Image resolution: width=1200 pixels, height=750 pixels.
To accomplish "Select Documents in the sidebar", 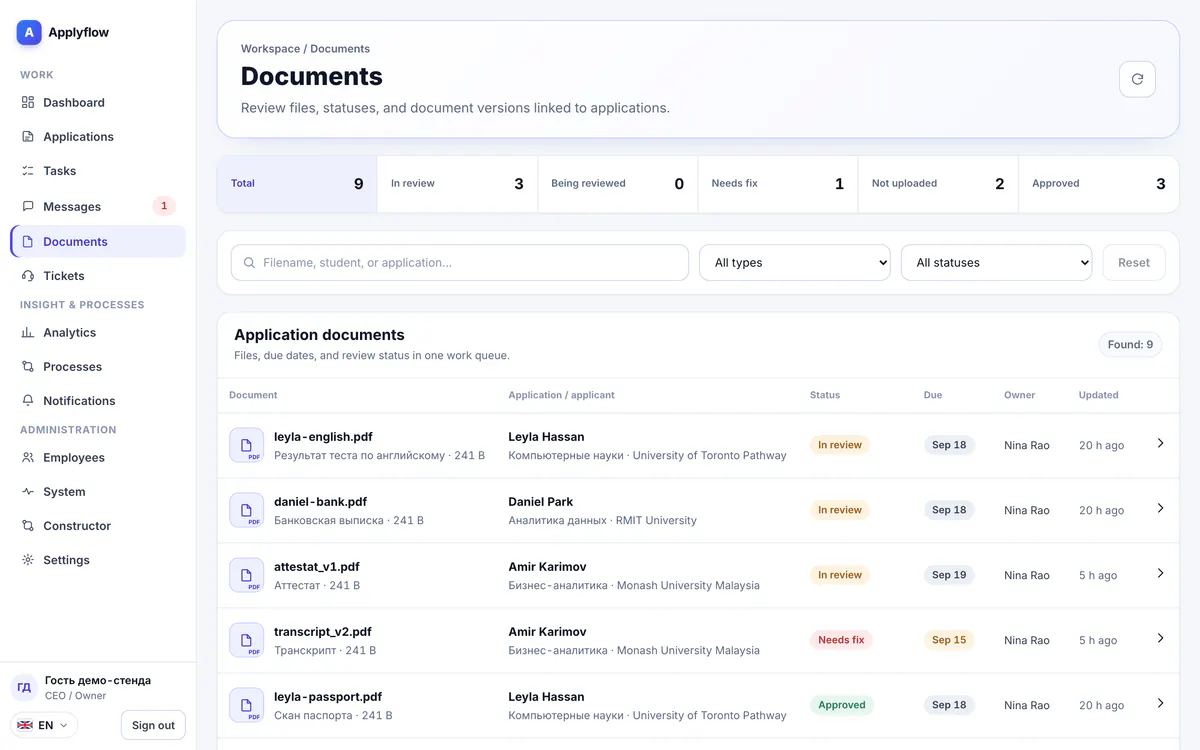I will pos(98,241).
